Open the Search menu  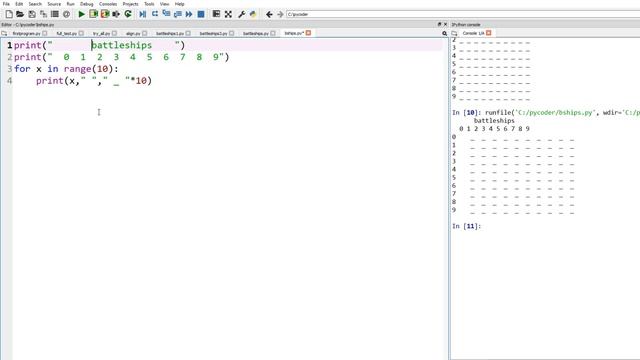(35, 4)
